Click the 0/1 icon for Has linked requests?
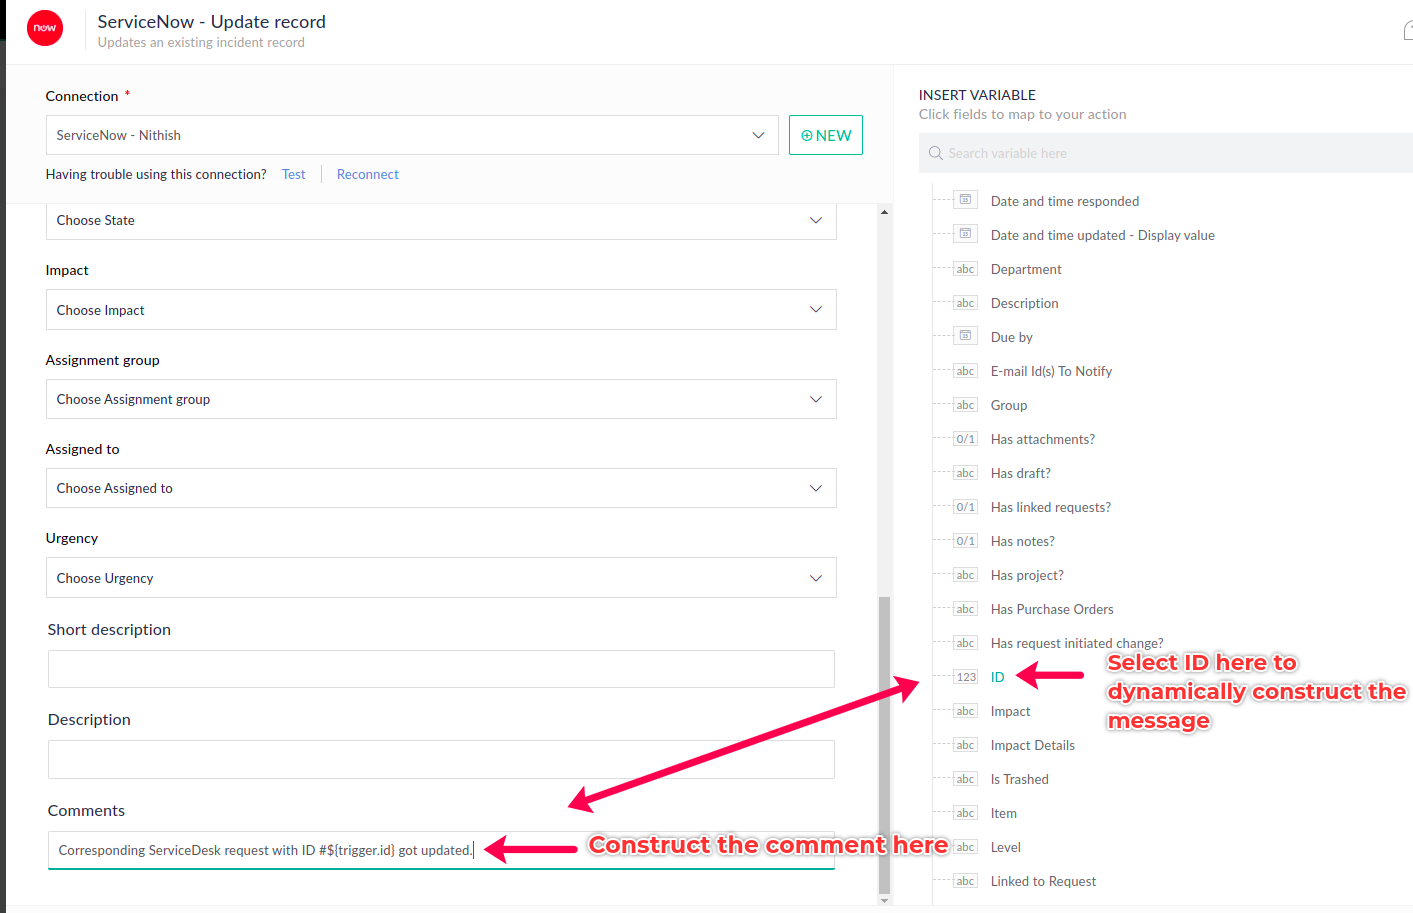This screenshot has width=1413, height=913. click(965, 507)
